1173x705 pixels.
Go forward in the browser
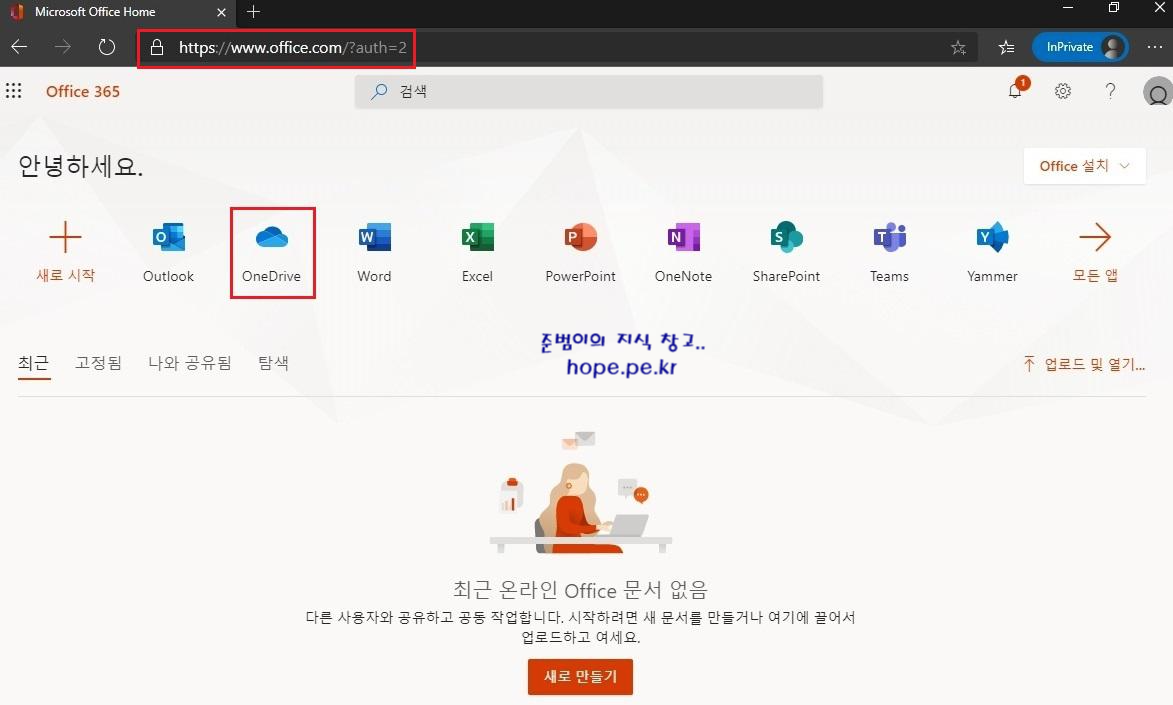point(63,47)
